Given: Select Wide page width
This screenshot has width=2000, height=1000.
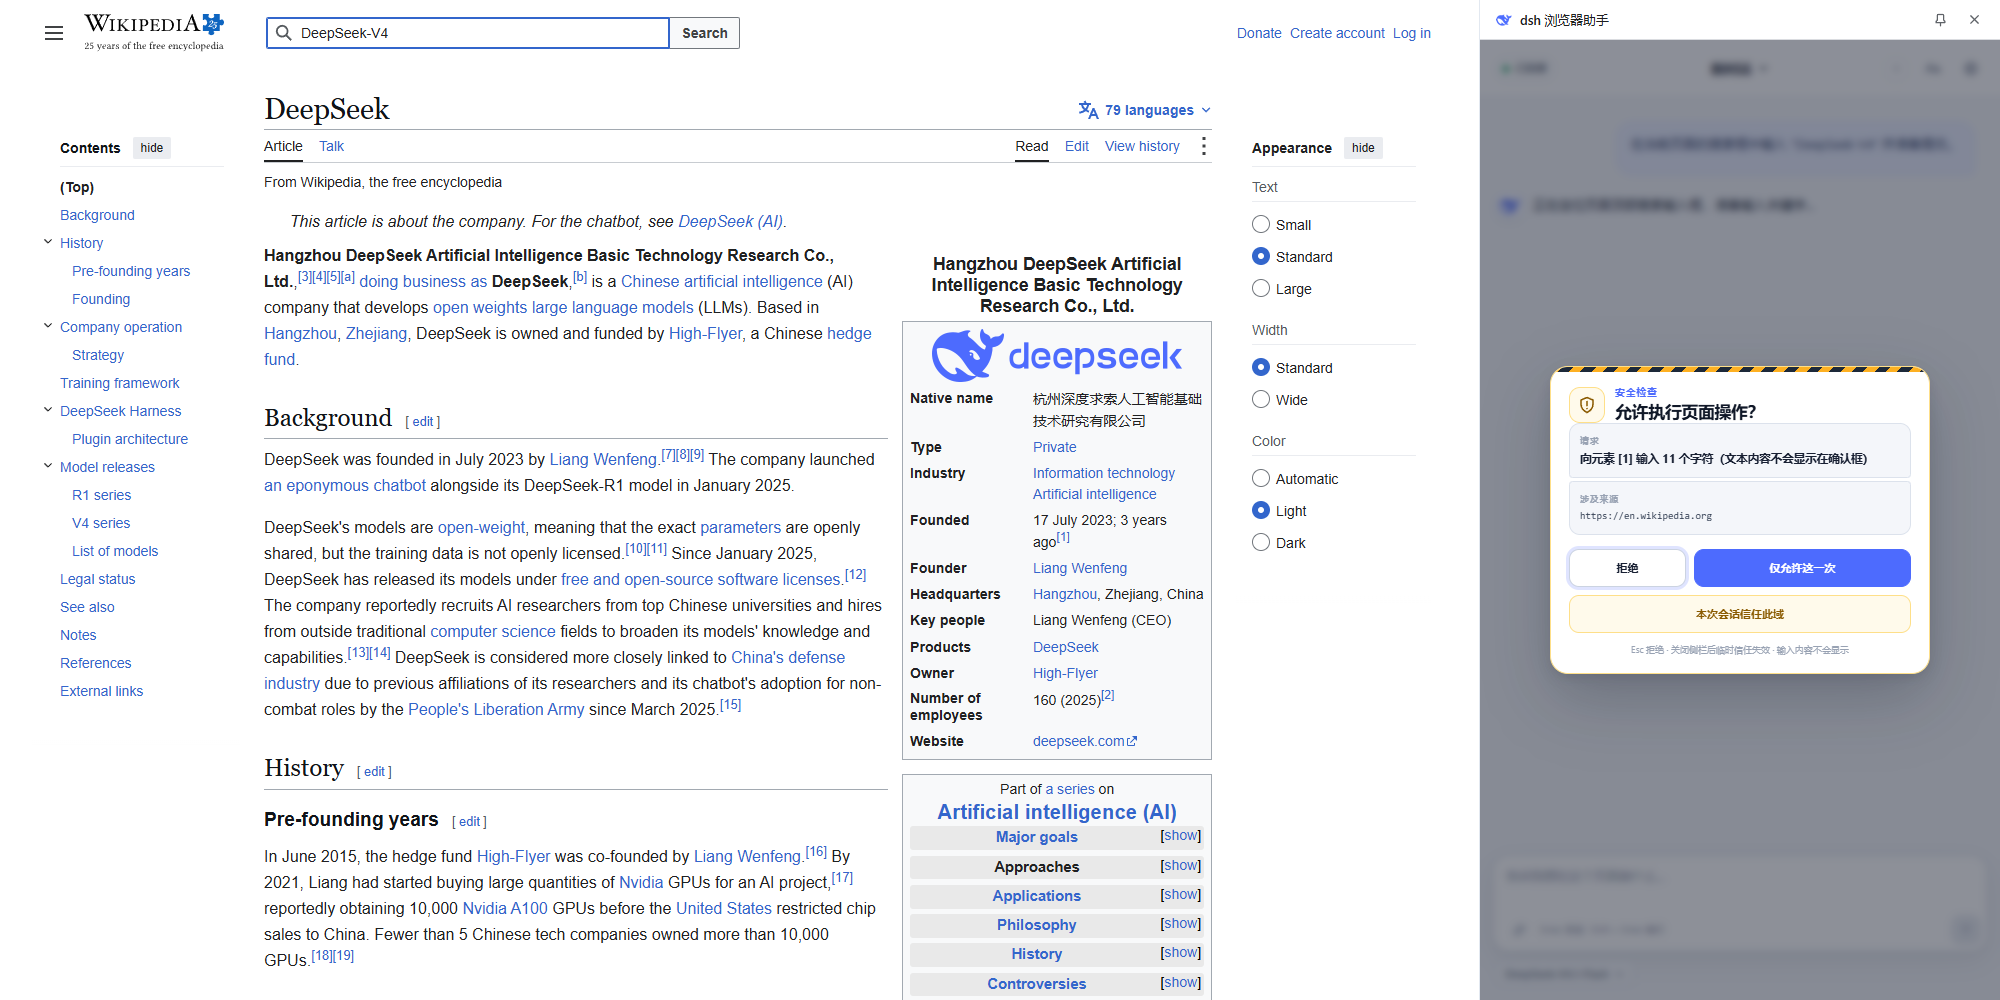Looking at the screenshot, I should [1261, 400].
